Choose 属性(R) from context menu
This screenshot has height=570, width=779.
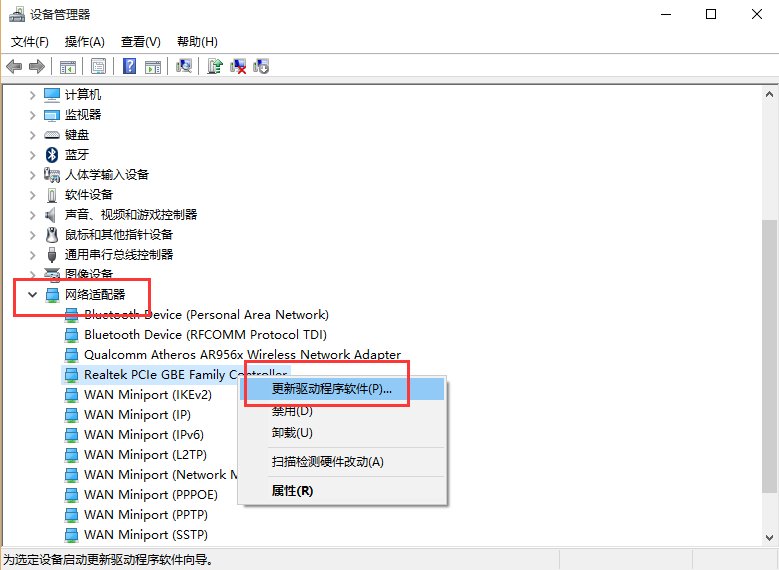coord(343,491)
